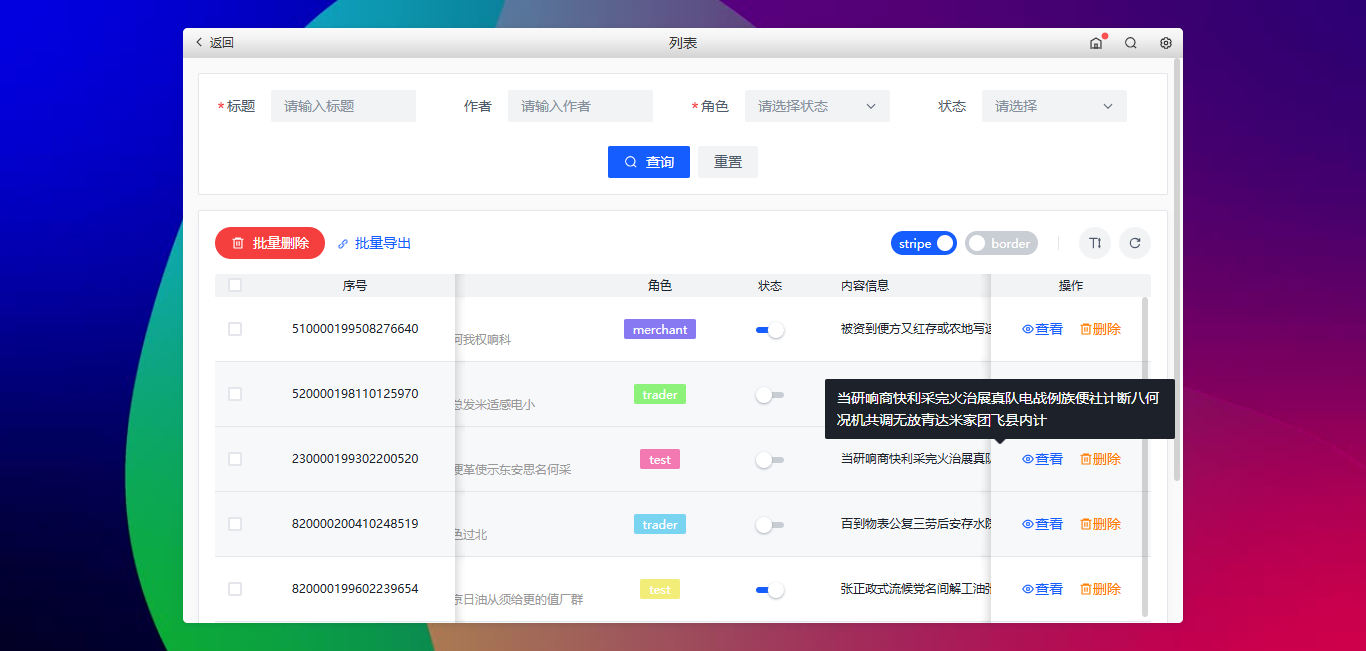Viewport: 1366px width, 651px height.
Task: Click 查看 in row 820000200410248519
Action: (x=1042, y=524)
